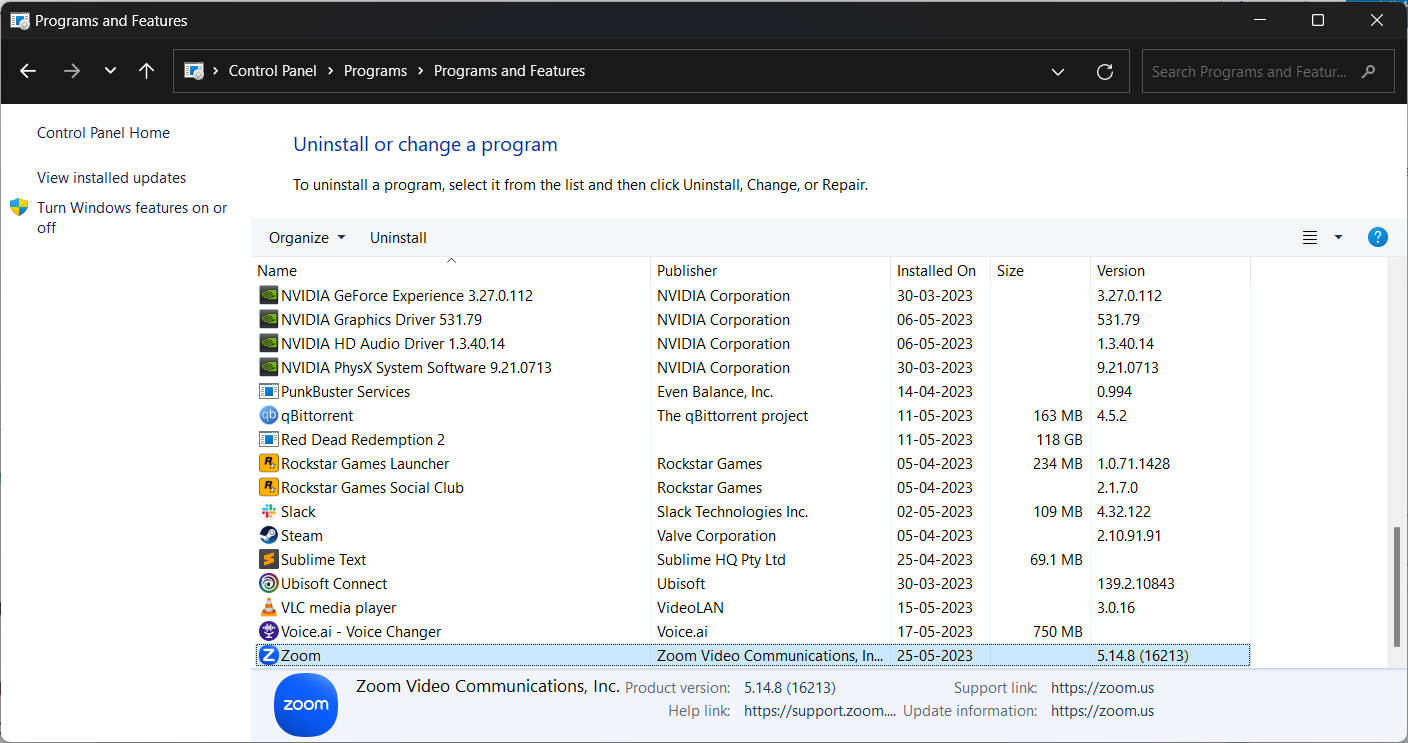Screen dimensions: 1408x743
Task: Click the qBittorrent program icon
Action: [x=268, y=416]
